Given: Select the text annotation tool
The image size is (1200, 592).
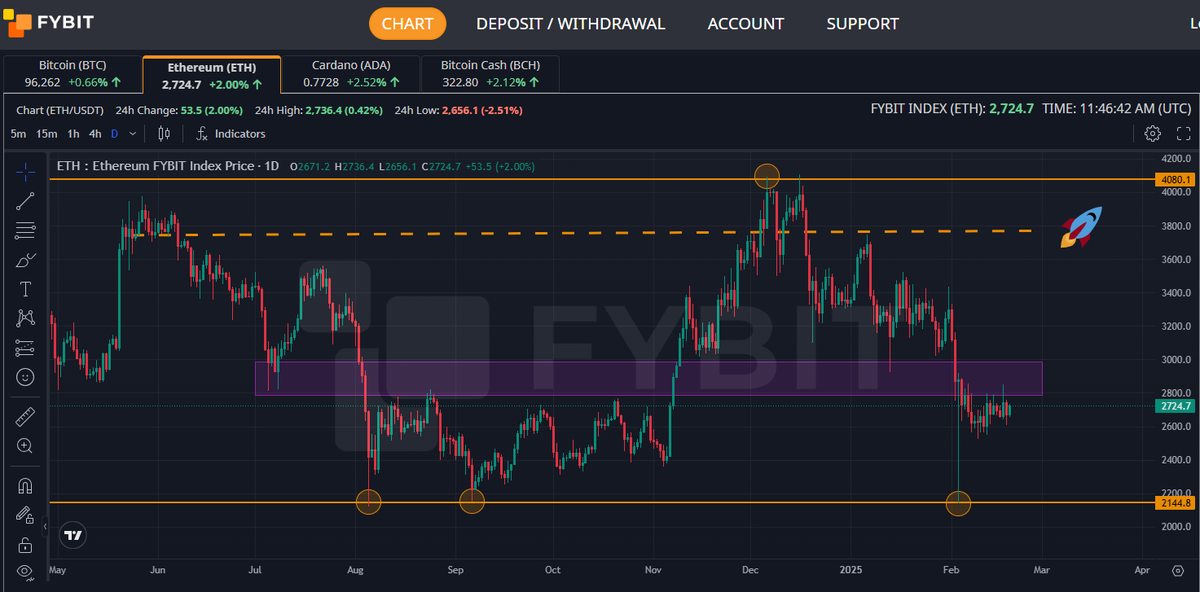Looking at the screenshot, I should (x=25, y=289).
